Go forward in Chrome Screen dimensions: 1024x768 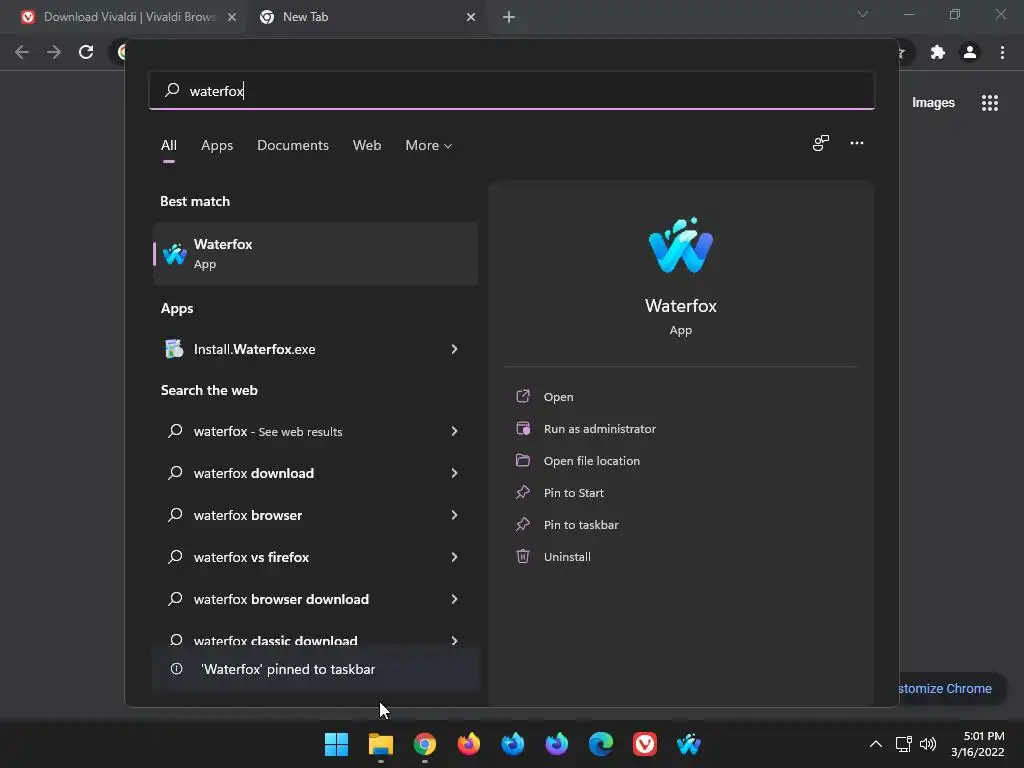54,52
